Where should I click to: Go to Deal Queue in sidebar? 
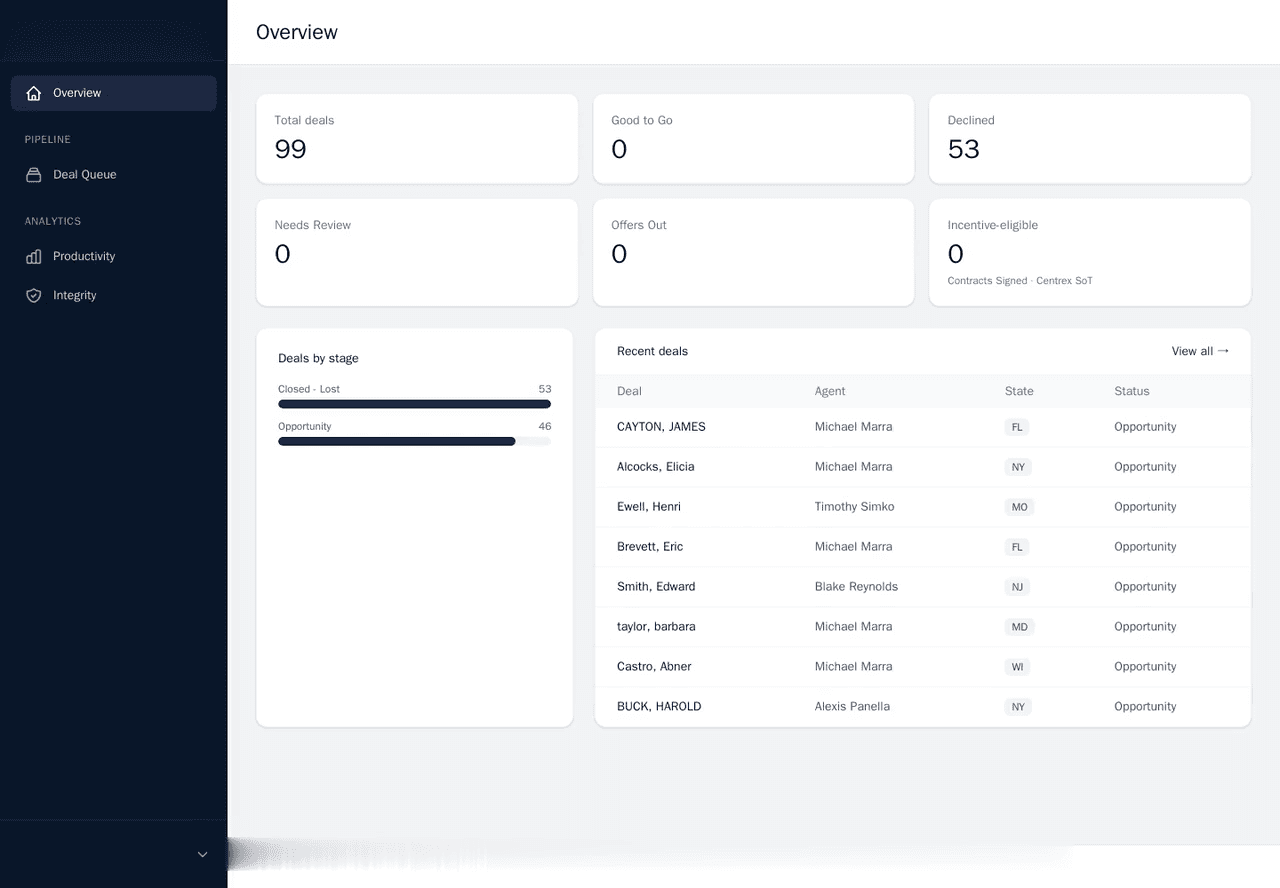[114, 175]
